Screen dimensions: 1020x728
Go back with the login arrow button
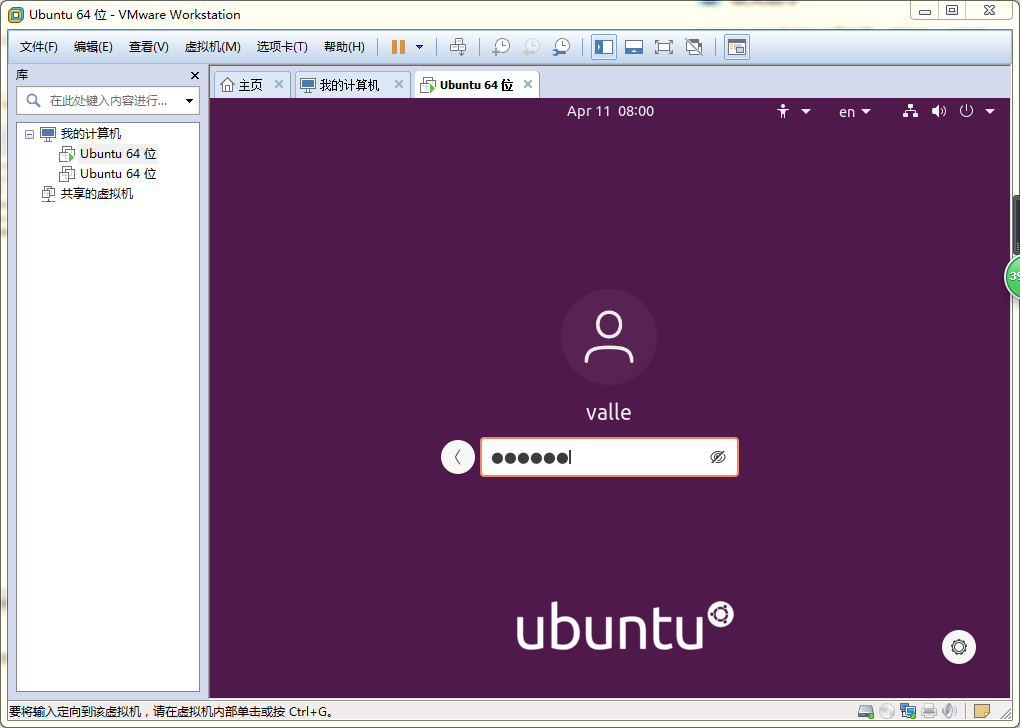point(458,457)
